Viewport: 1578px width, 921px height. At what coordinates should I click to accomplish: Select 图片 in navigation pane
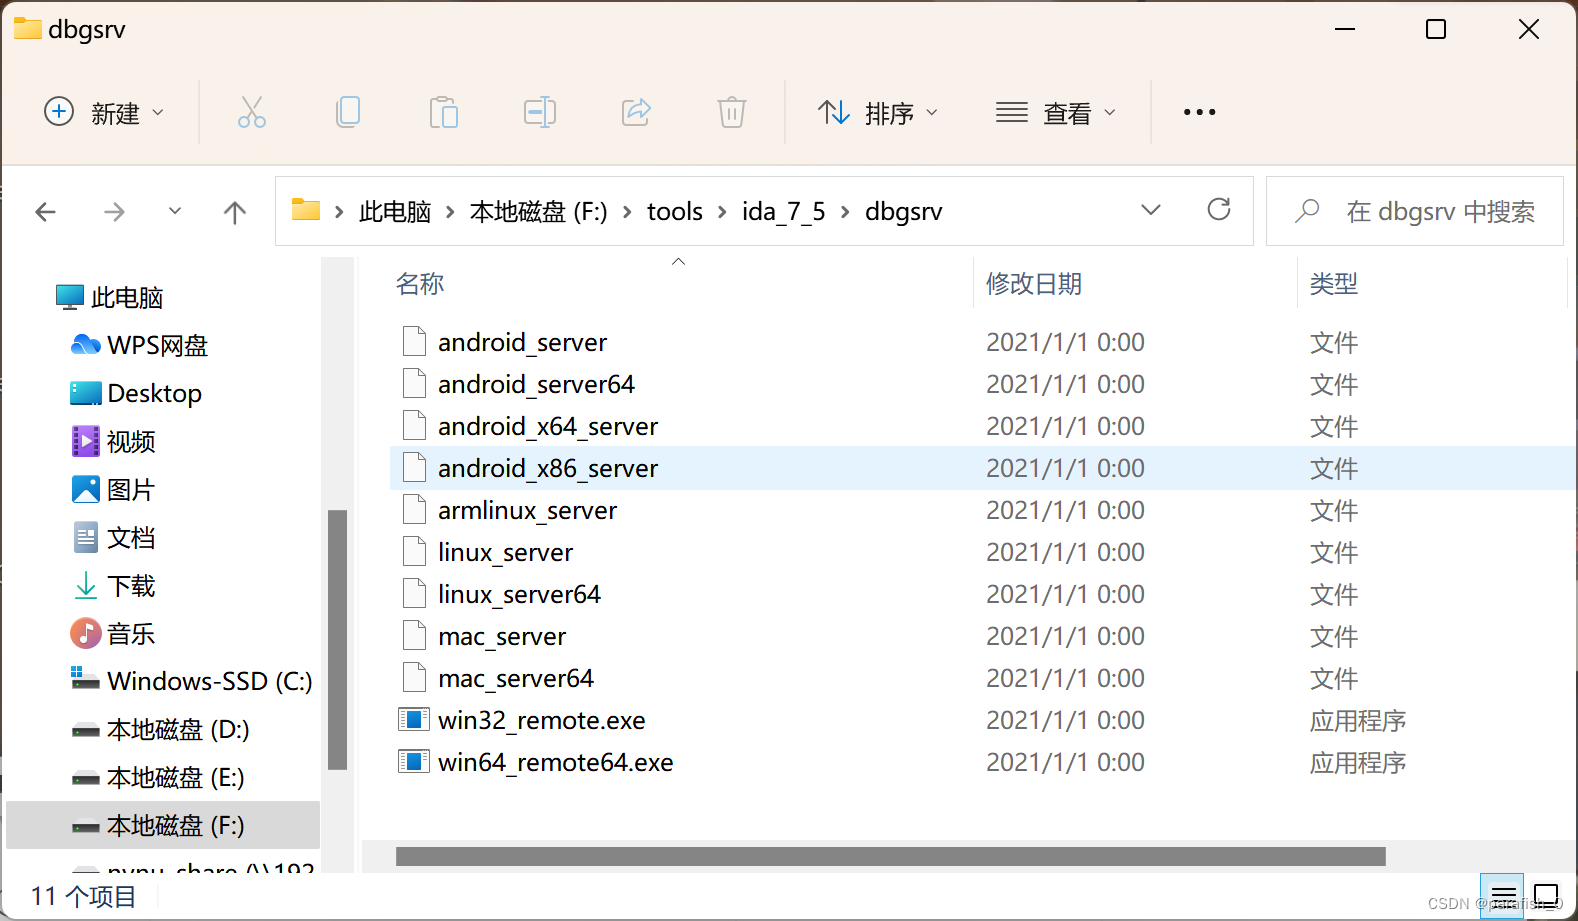tap(113, 489)
